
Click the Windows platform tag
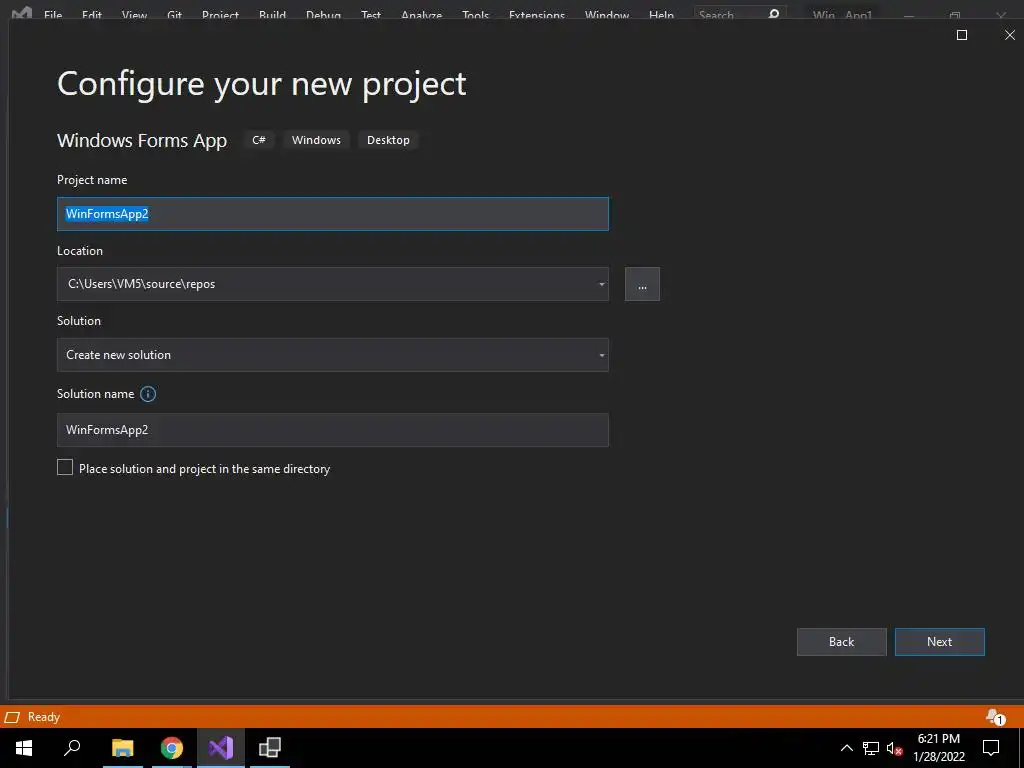(x=316, y=140)
